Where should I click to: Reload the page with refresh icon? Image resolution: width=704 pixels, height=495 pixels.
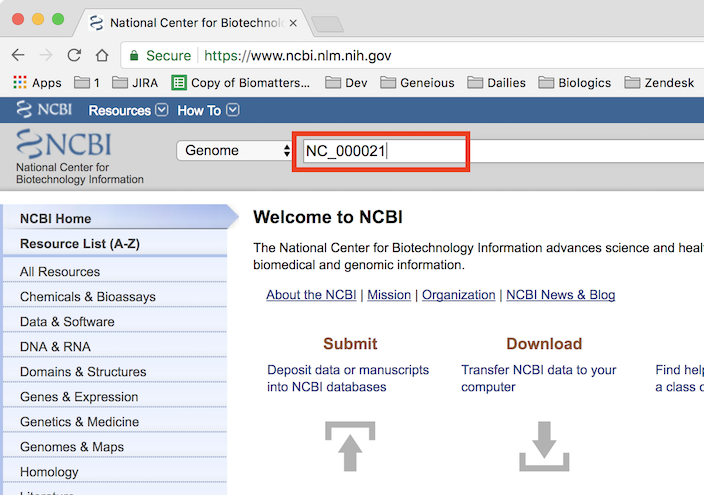[x=74, y=55]
